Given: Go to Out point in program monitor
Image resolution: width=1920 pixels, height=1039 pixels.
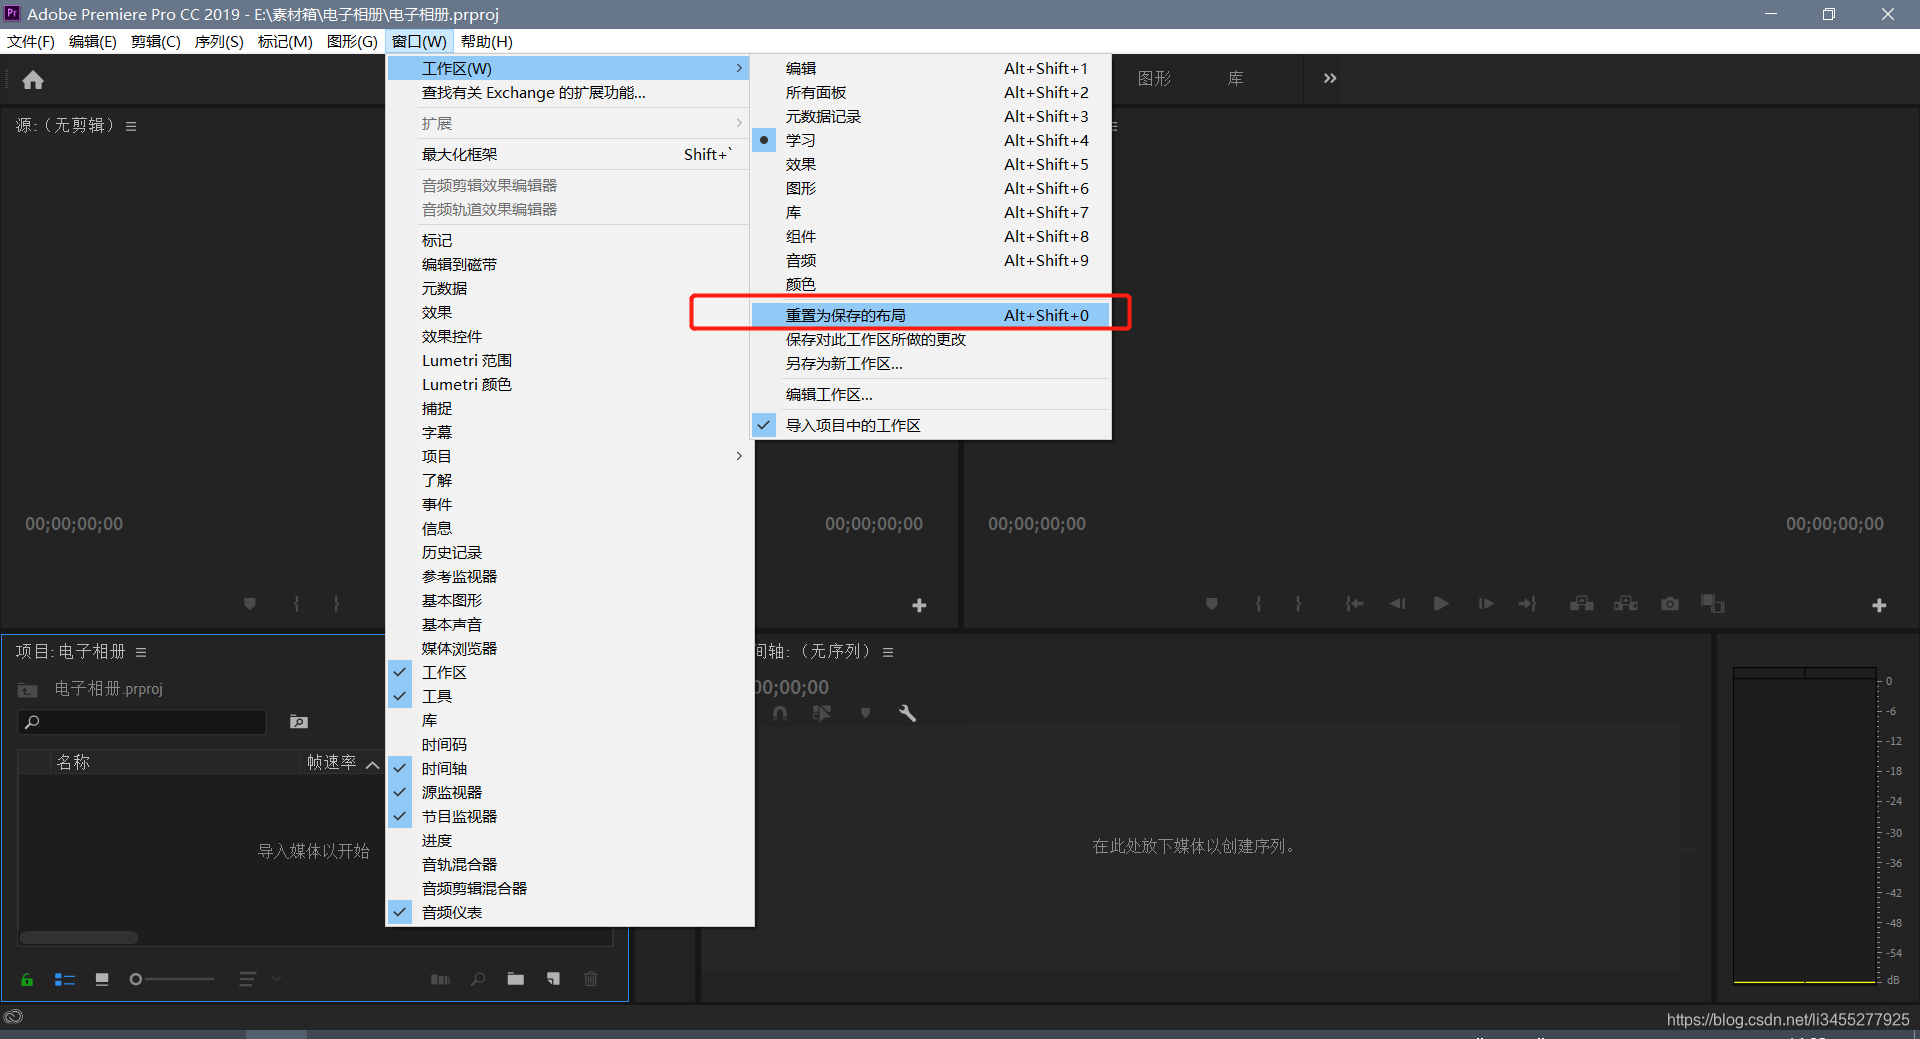Looking at the screenshot, I should (1527, 604).
